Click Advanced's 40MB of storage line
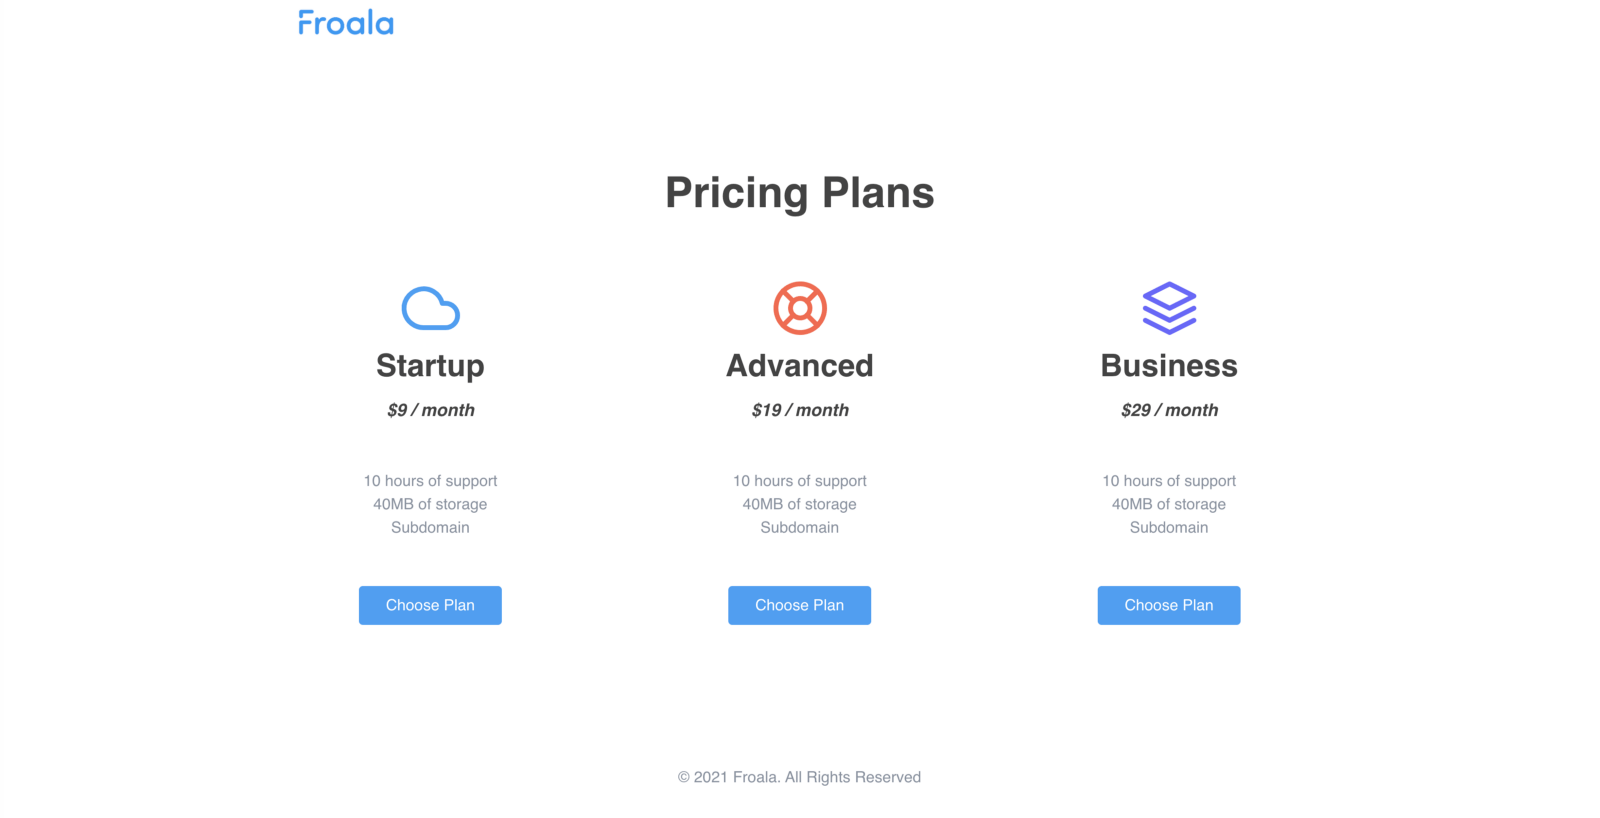Viewport: 1600px width, 818px height. tap(800, 504)
